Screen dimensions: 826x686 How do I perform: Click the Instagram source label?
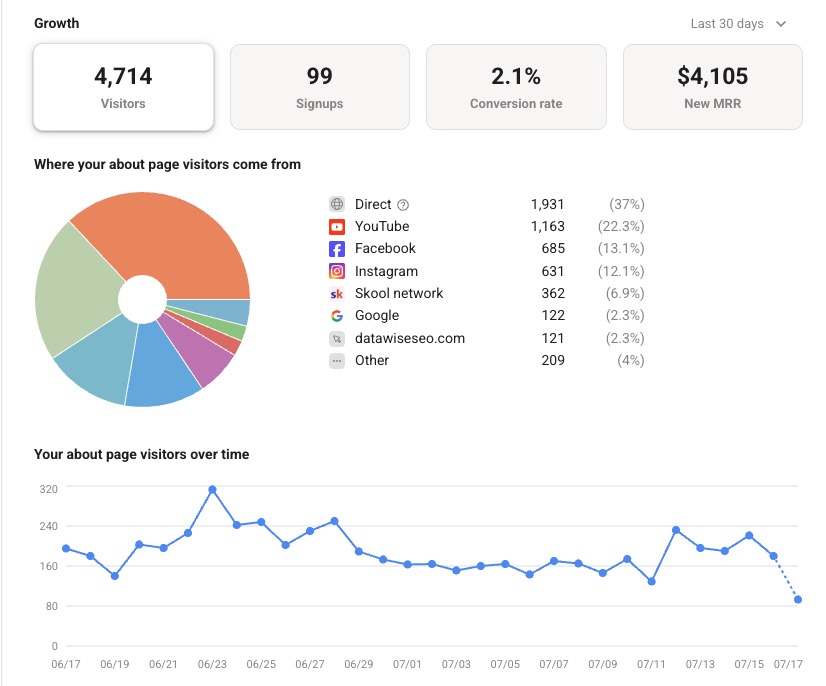pyautogui.click(x=386, y=271)
